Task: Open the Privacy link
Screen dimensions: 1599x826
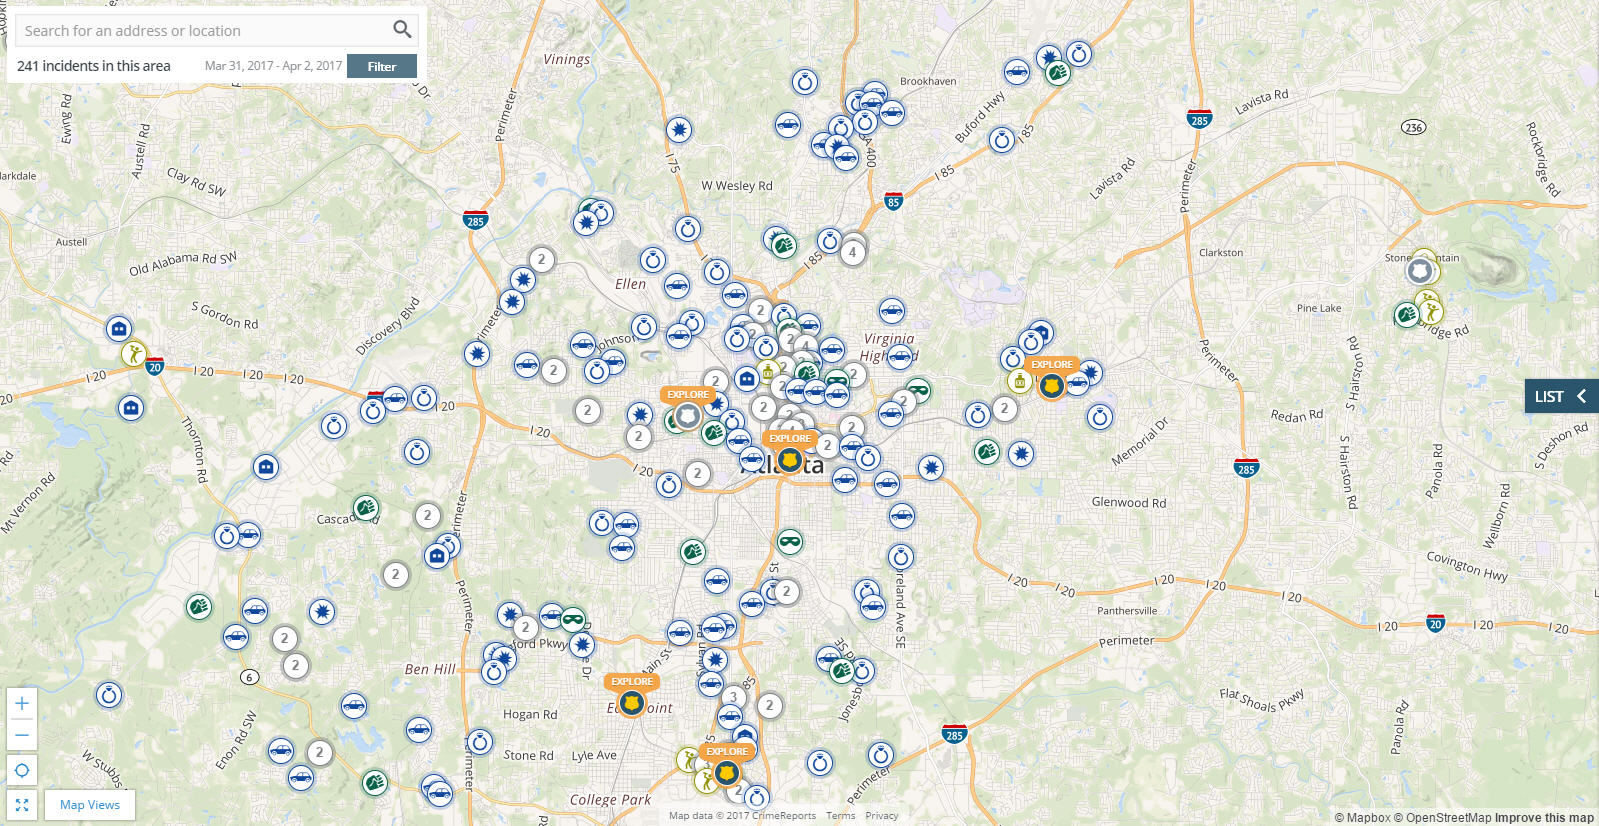Action: [x=881, y=816]
